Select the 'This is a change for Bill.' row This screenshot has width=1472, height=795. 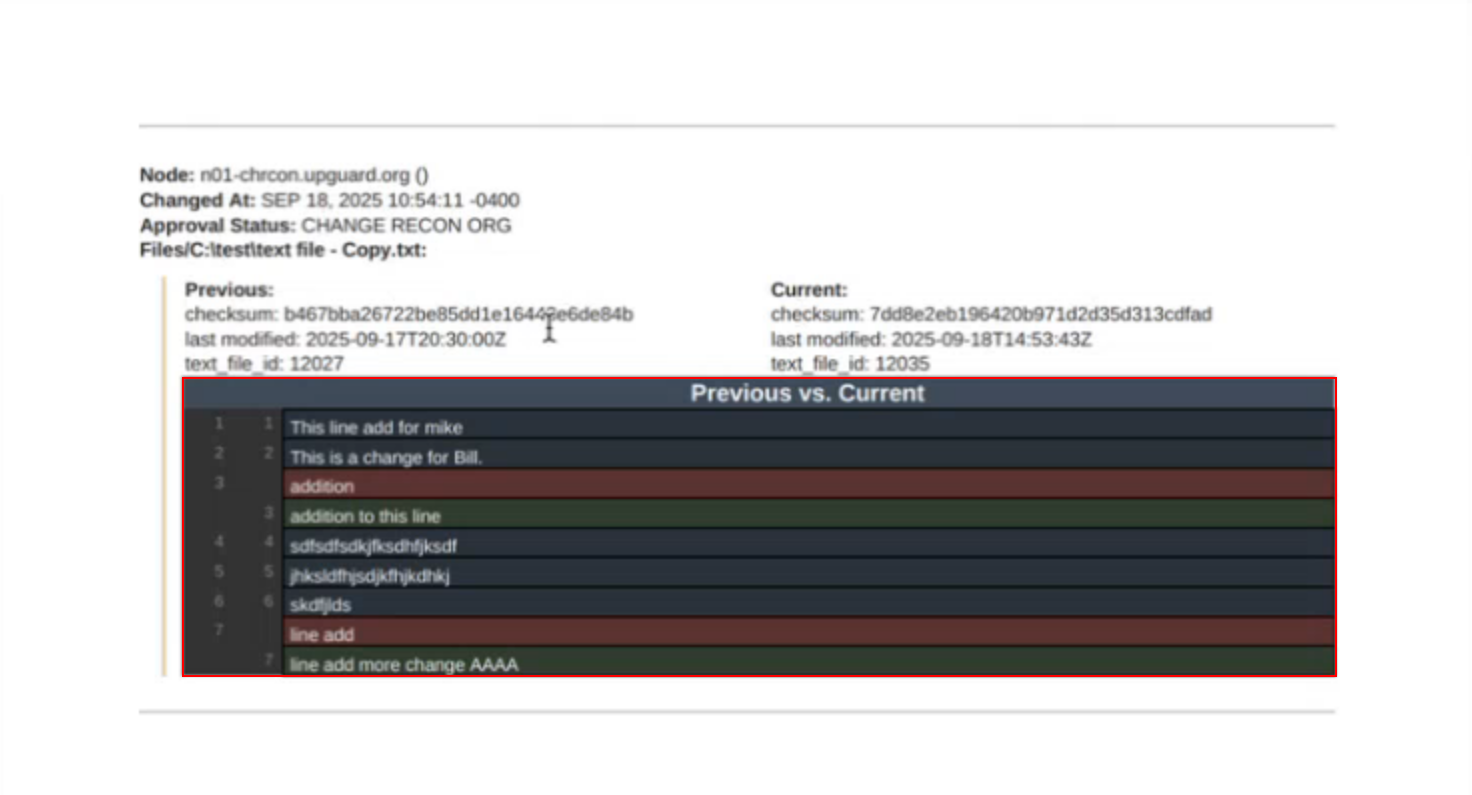[386, 458]
